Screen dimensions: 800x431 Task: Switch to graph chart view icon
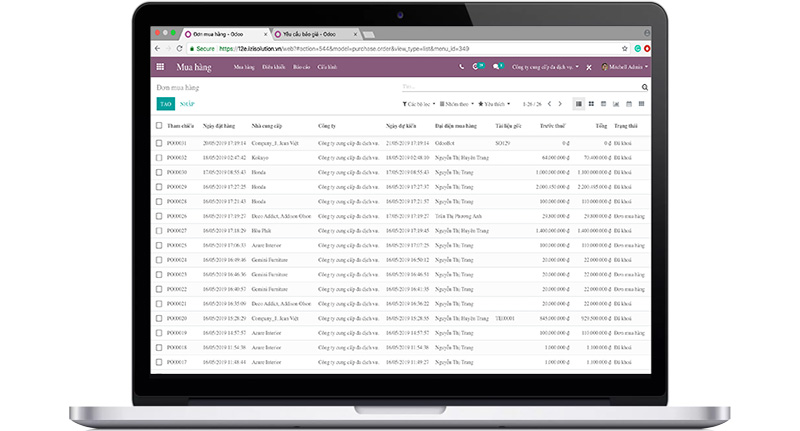click(x=616, y=104)
